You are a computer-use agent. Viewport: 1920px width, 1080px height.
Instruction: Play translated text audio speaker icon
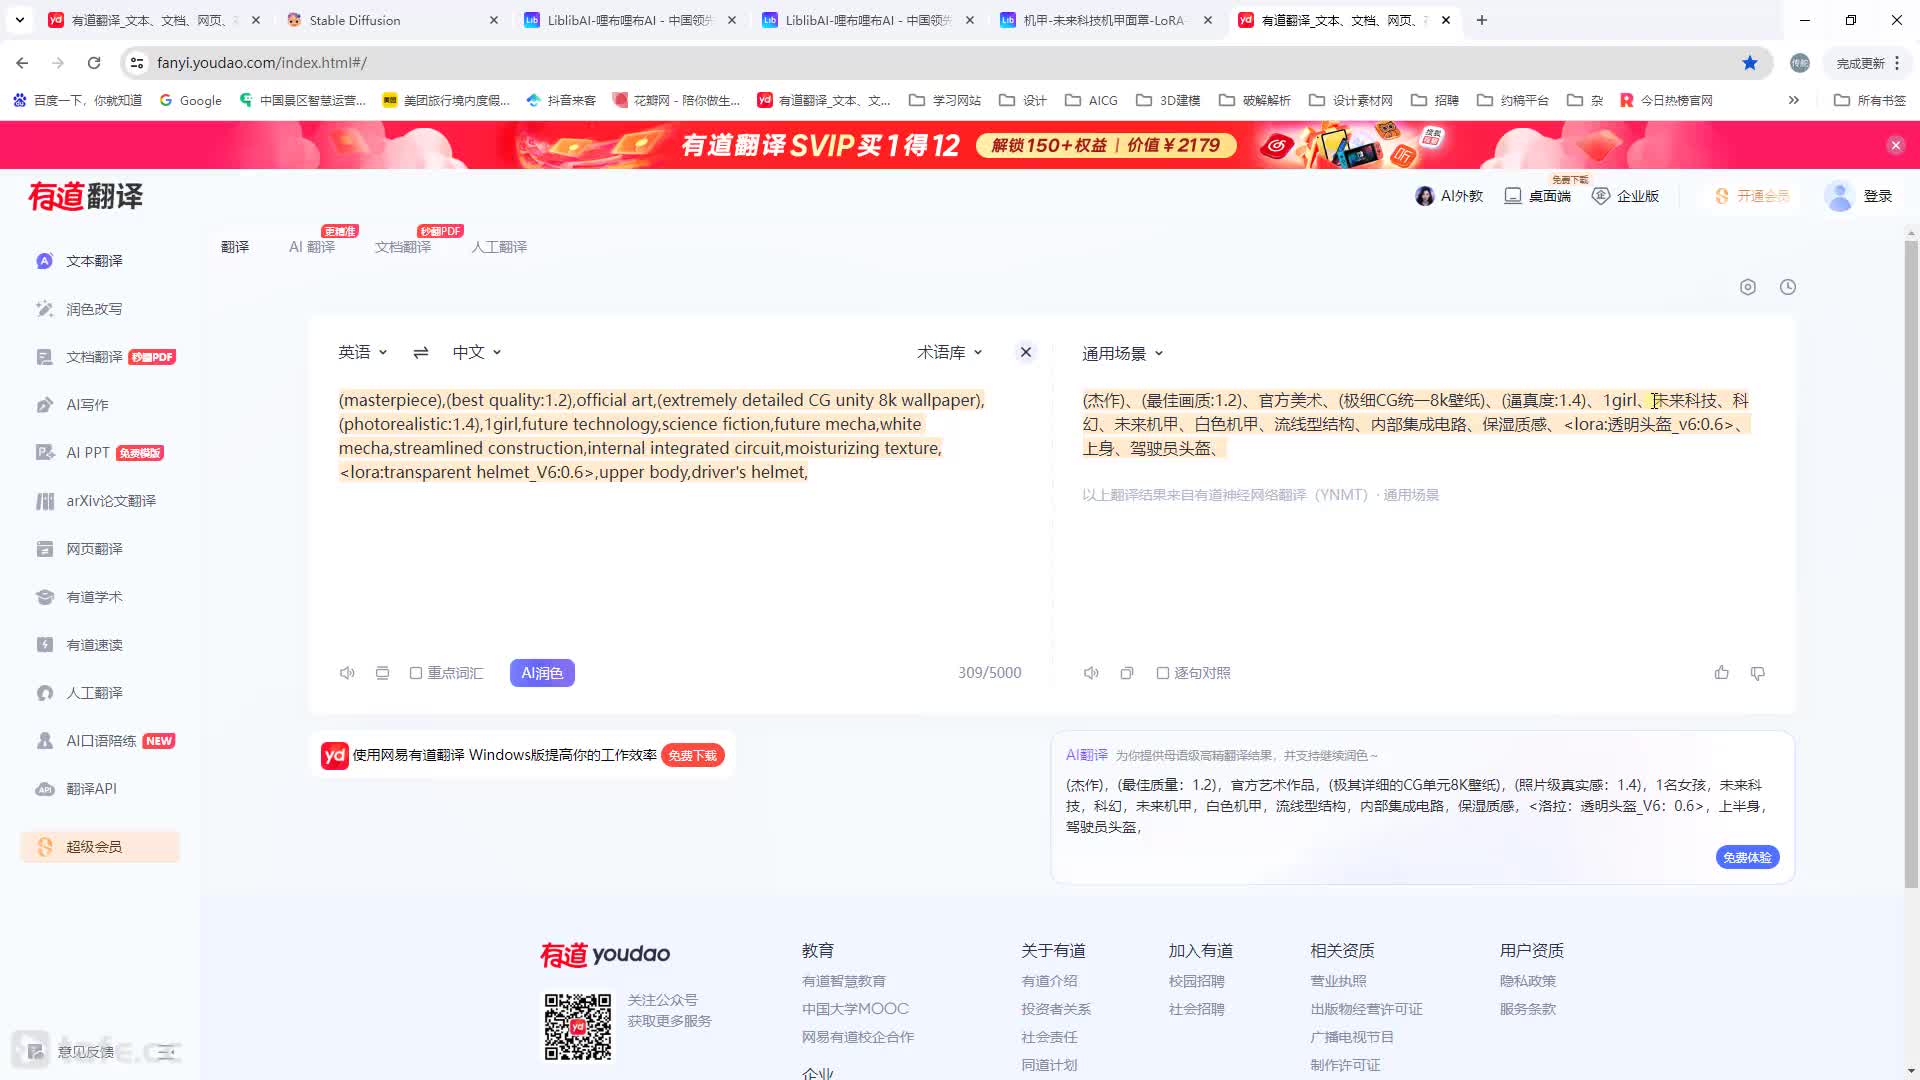click(1091, 673)
